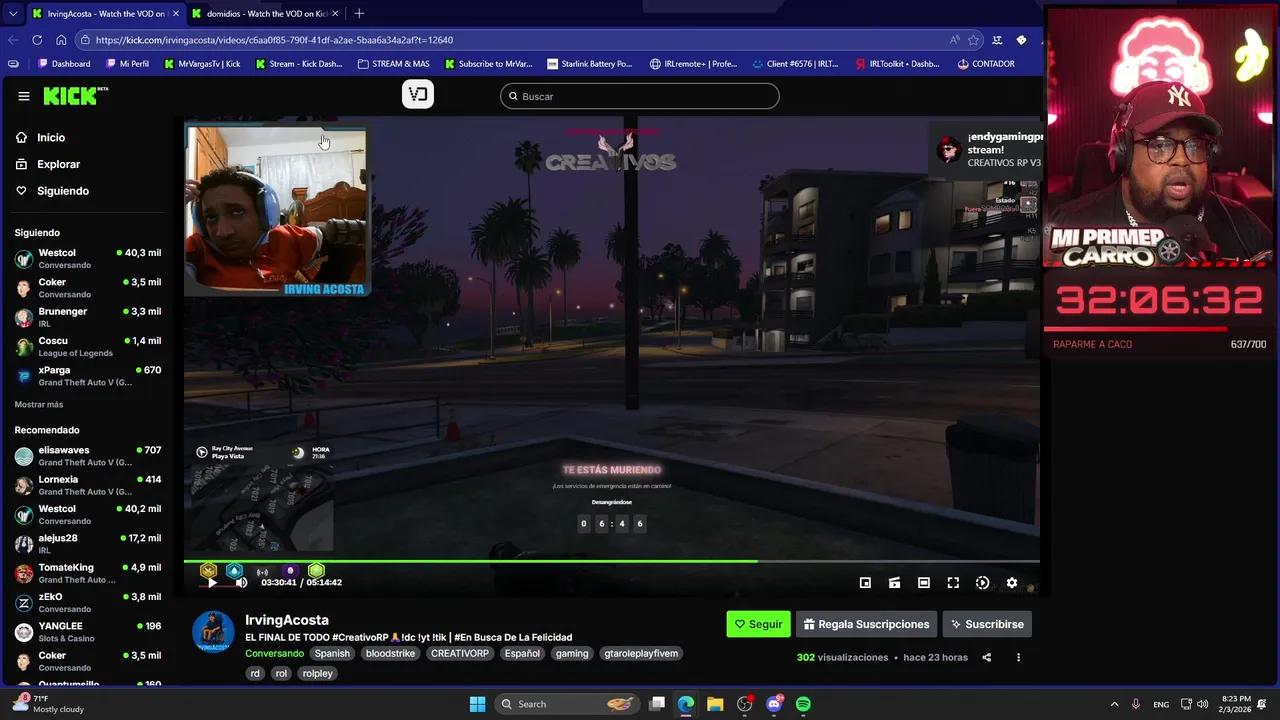
Task: Click the cast to device icon
Action: [895, 583]
